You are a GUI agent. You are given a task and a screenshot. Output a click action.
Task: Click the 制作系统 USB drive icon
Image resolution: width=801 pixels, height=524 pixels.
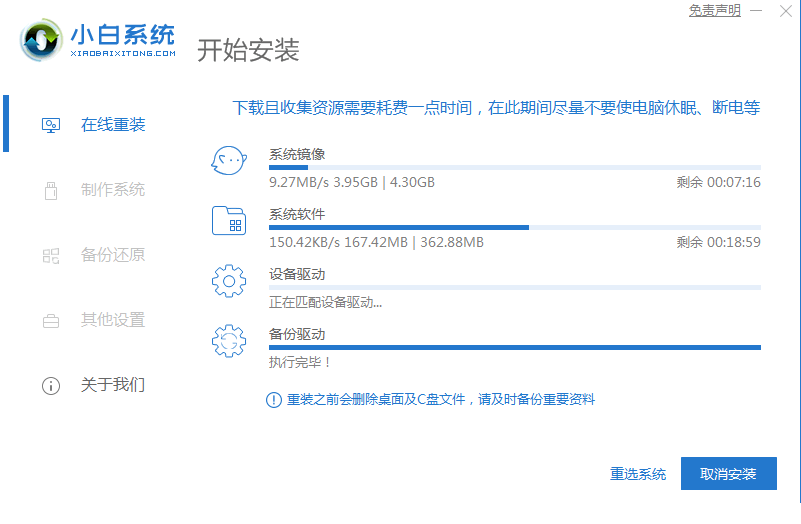(x=50, y=190)
